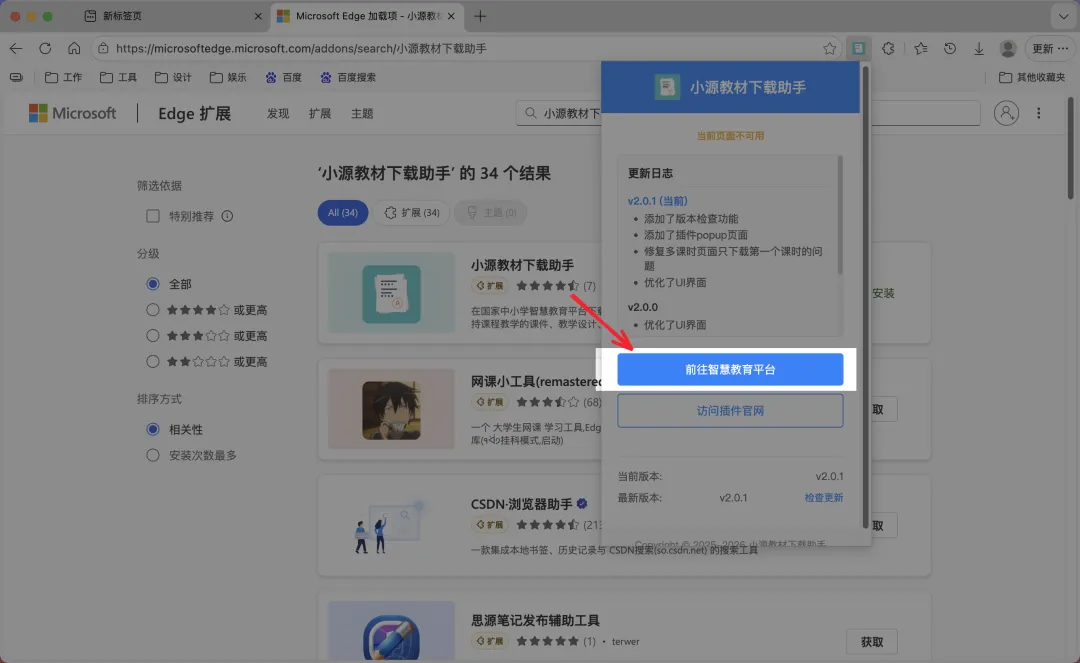Switch to the 新标签页 tab
Image resolution: width=1080 pixels, height=663 pixels.
click(x=172, y=16)
